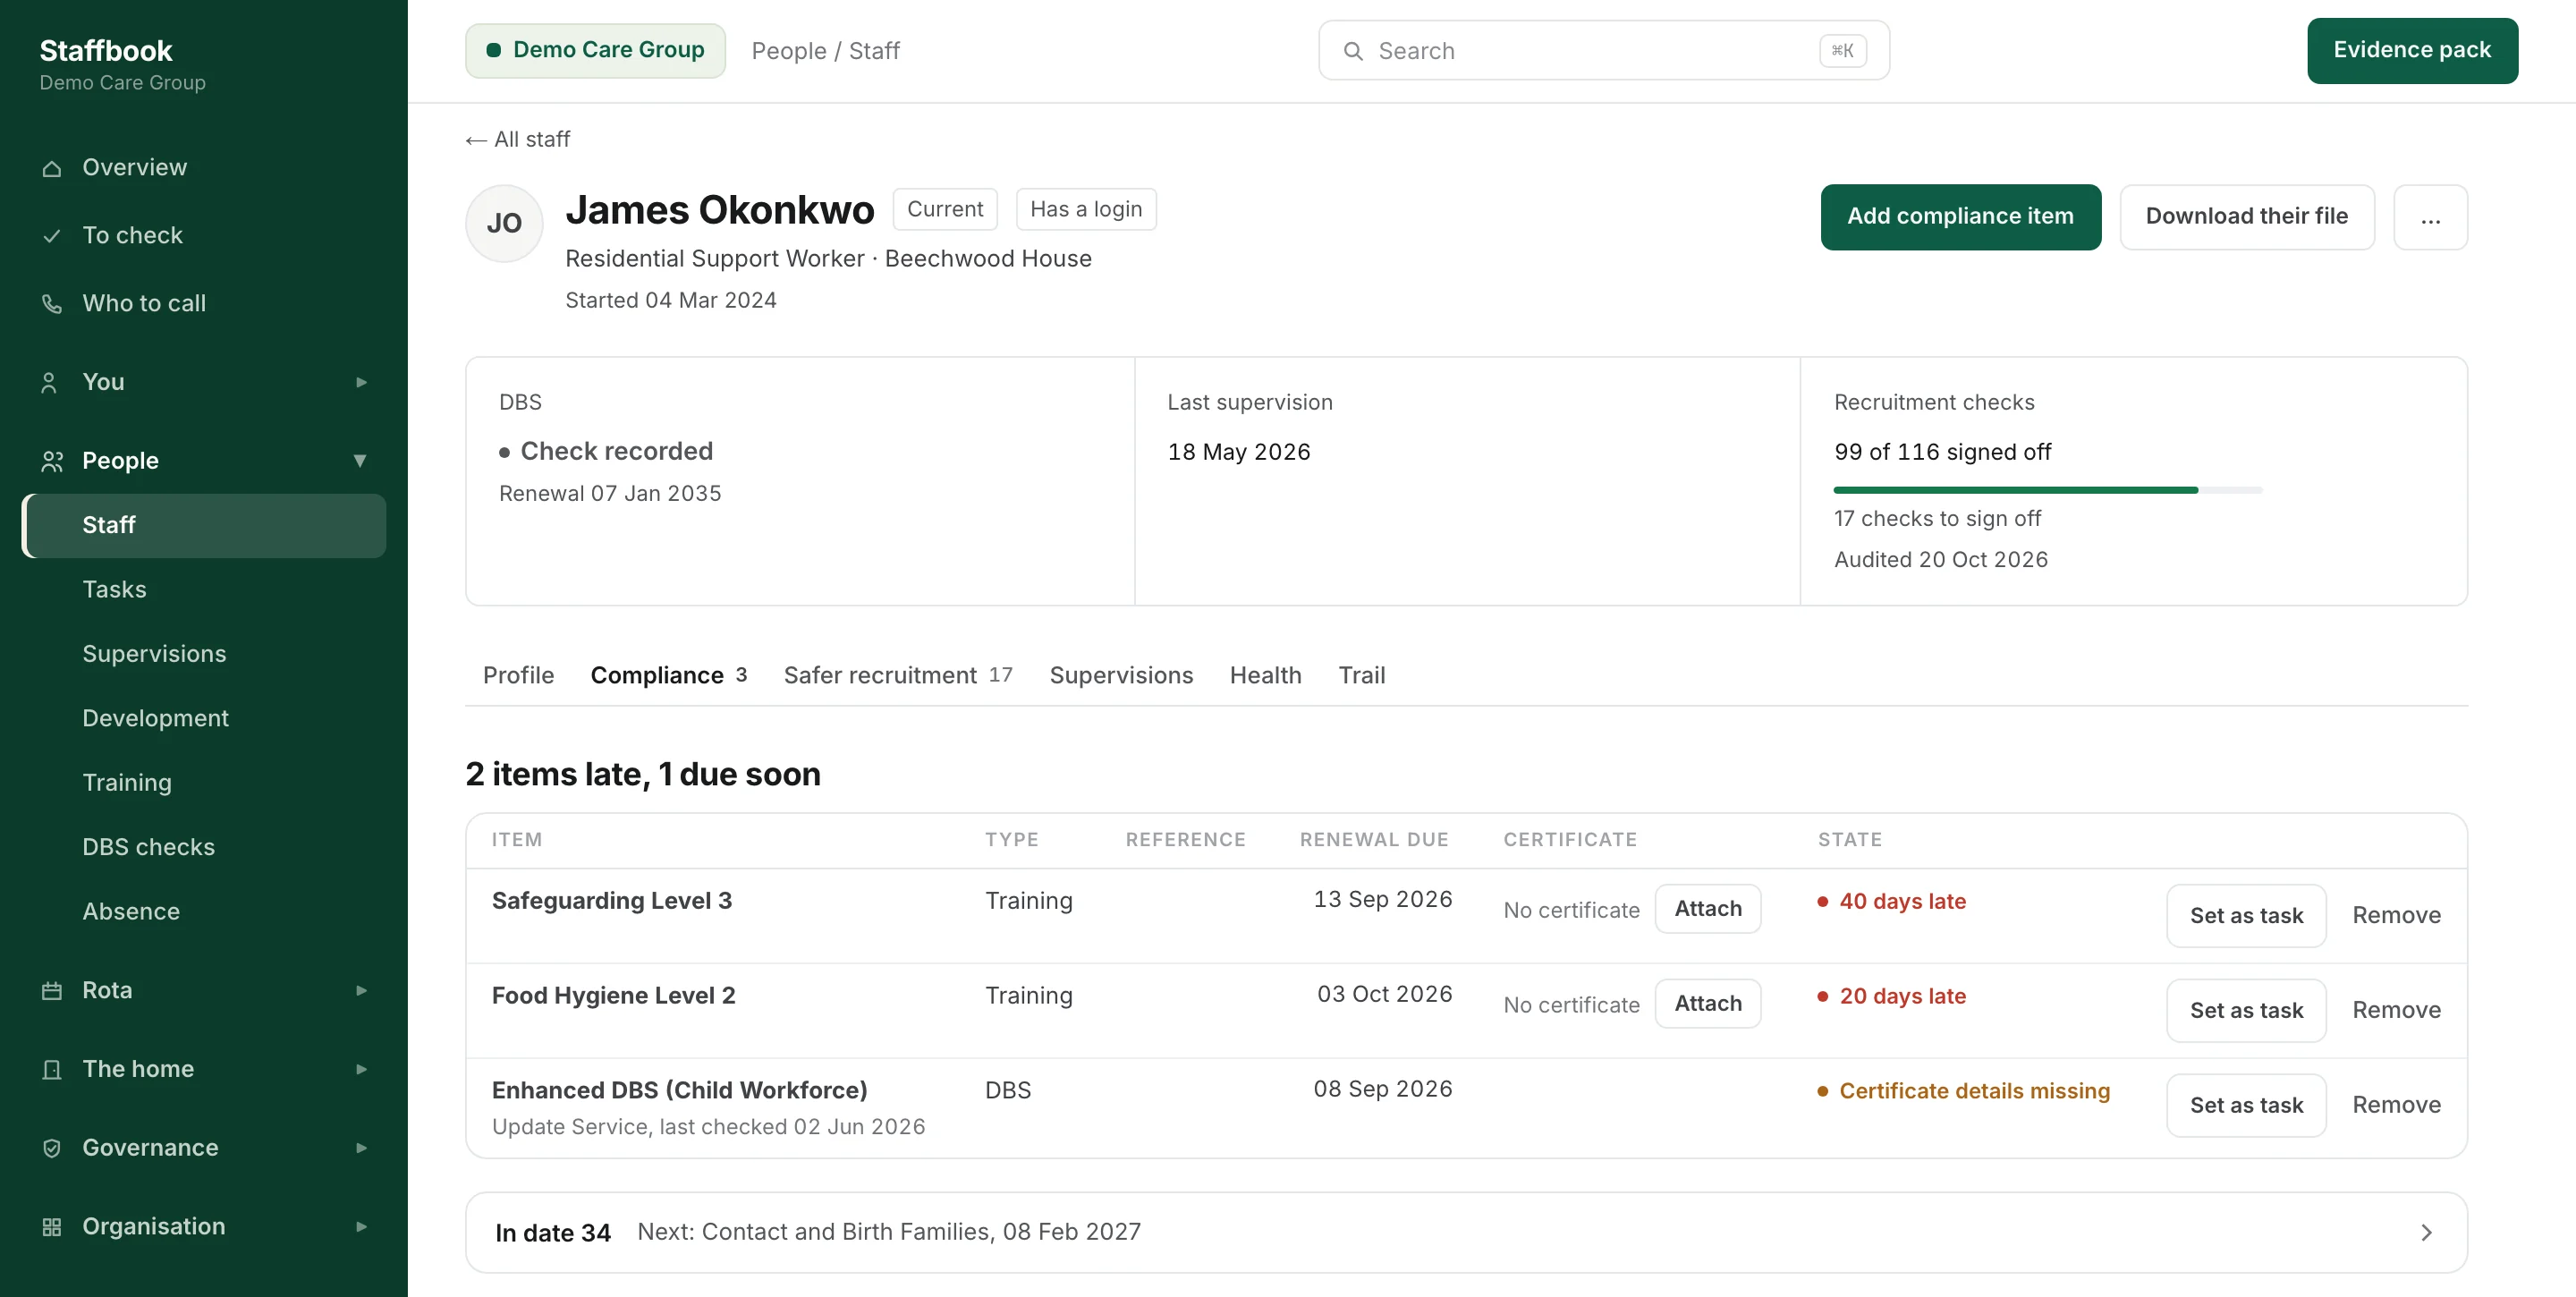Attach certificate for Food Hygiene Level 2
The width and height of the screenshot is (2576, 1297).
coord(1708,1004)
